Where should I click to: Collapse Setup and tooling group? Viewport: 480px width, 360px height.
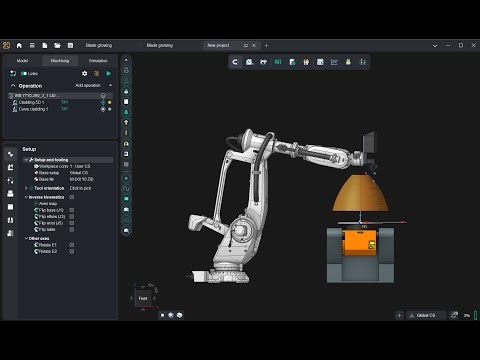click(26, 160)
